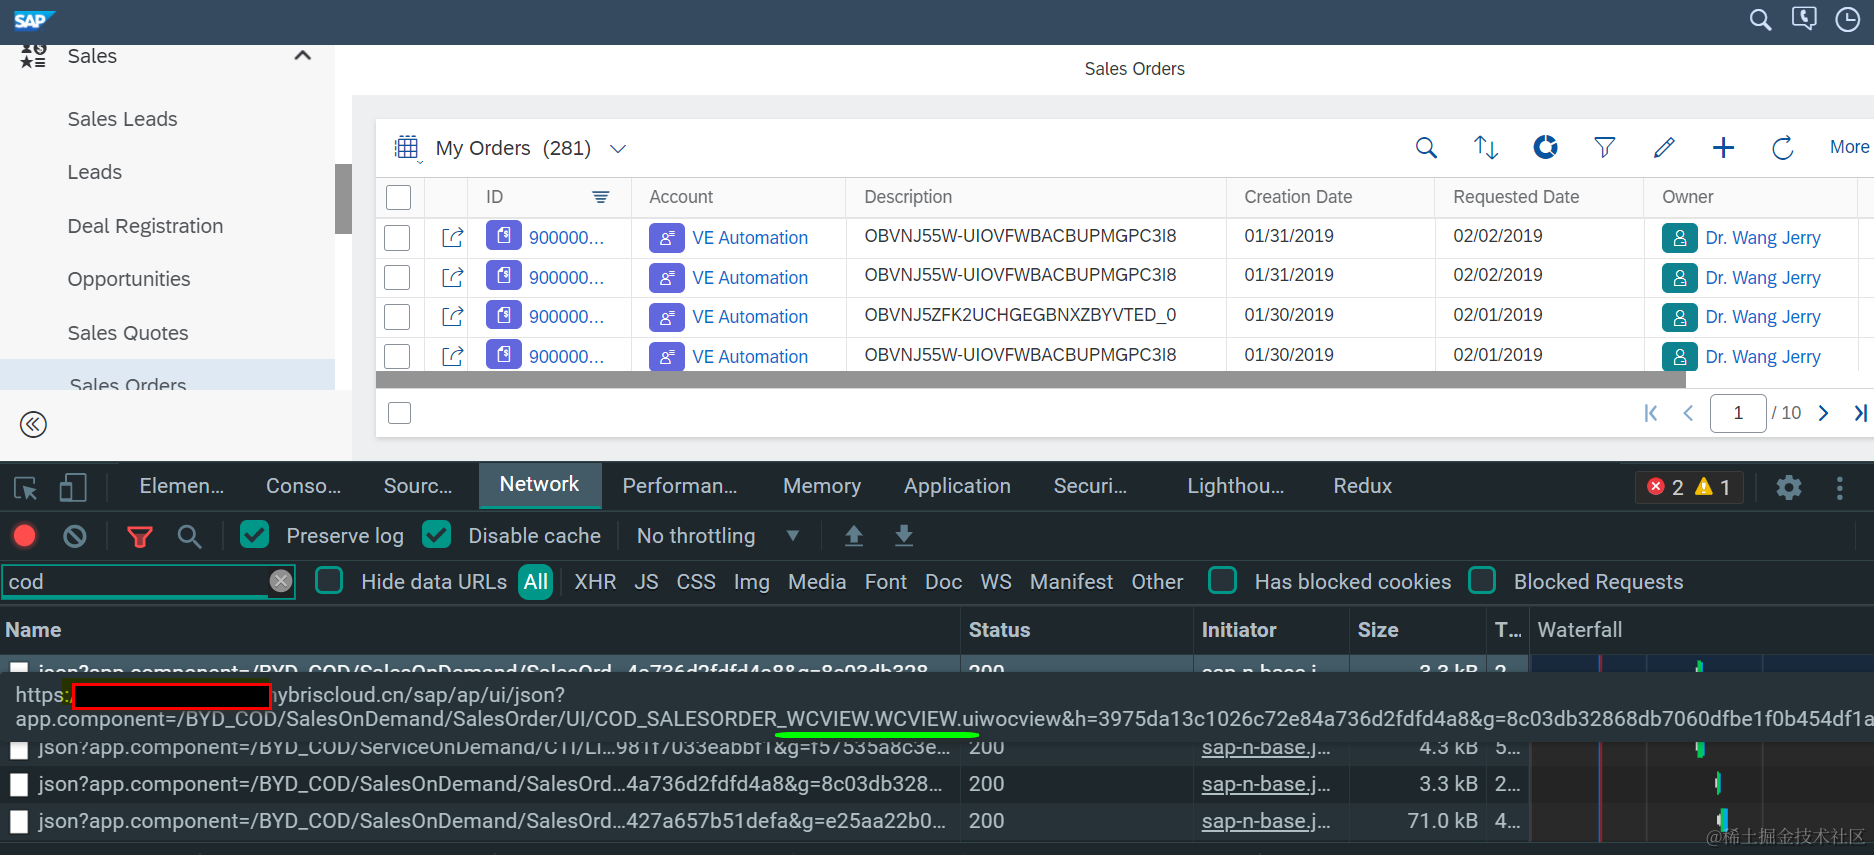Open the table view selector icon

click(406, 148)
